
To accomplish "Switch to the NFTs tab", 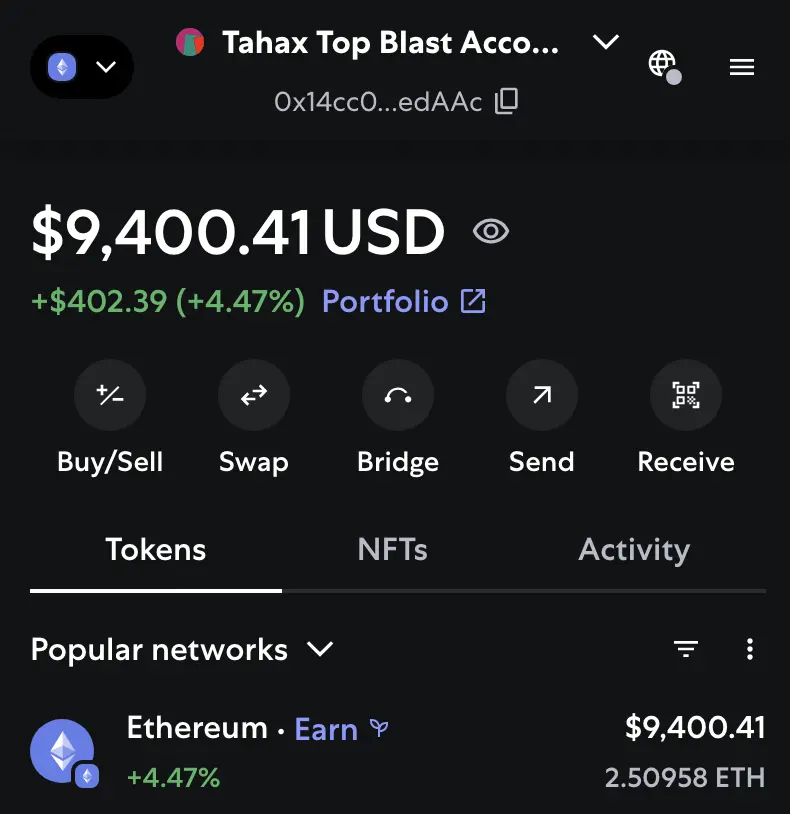I will coord(392,549).
